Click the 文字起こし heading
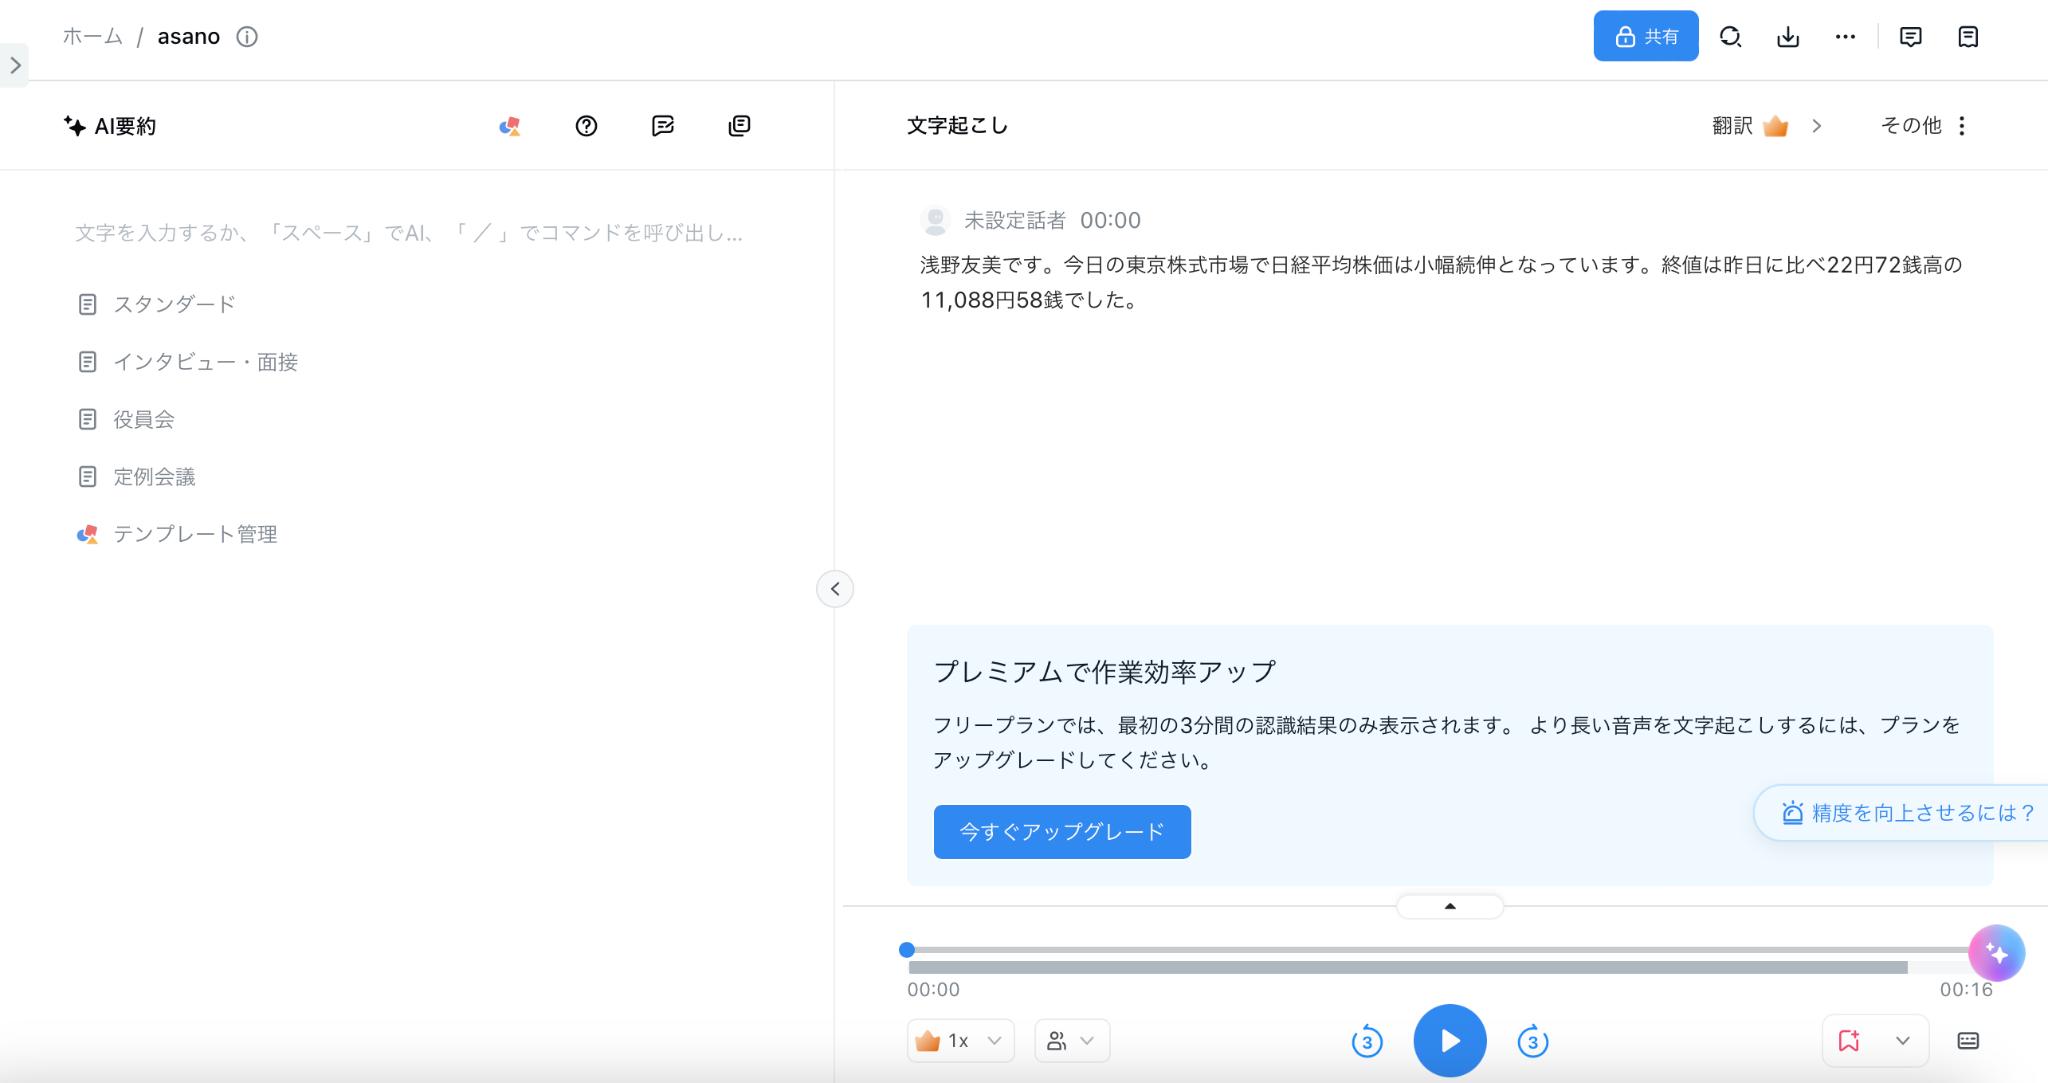The width and height of the screenshot is (2048, 1083). [957, 126]
